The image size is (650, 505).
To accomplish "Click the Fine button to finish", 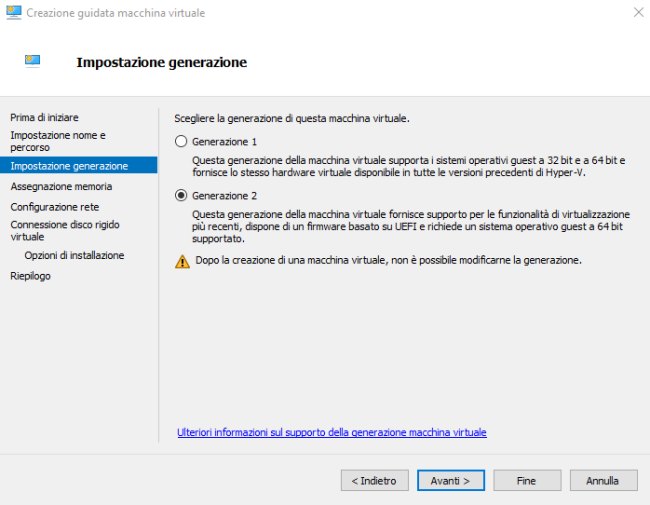I will pyautogui.click(x=527, y=480).
